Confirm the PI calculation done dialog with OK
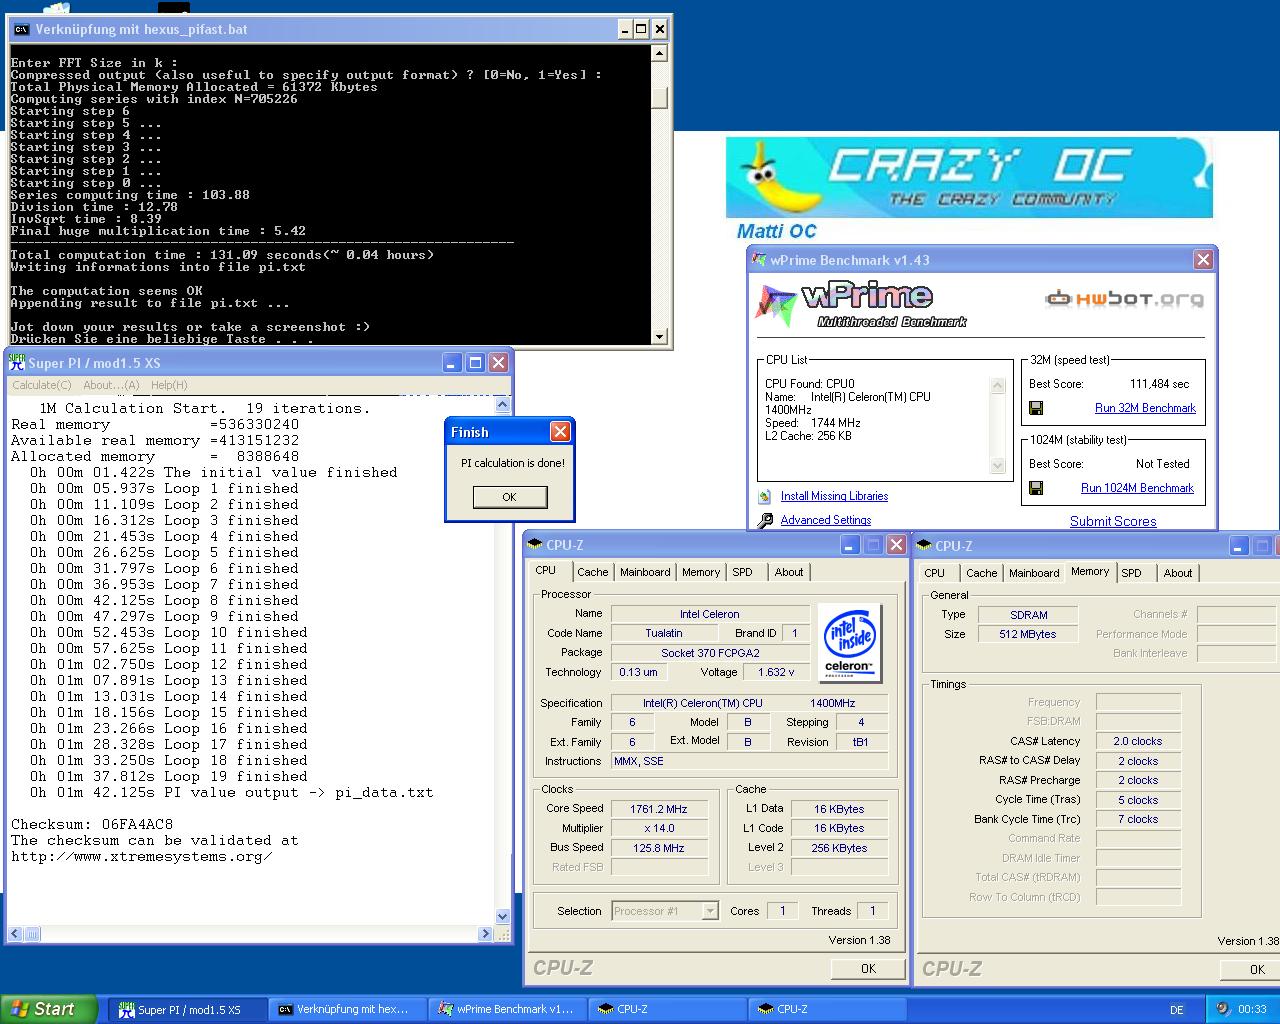1280x1024 pixels. 509,497
